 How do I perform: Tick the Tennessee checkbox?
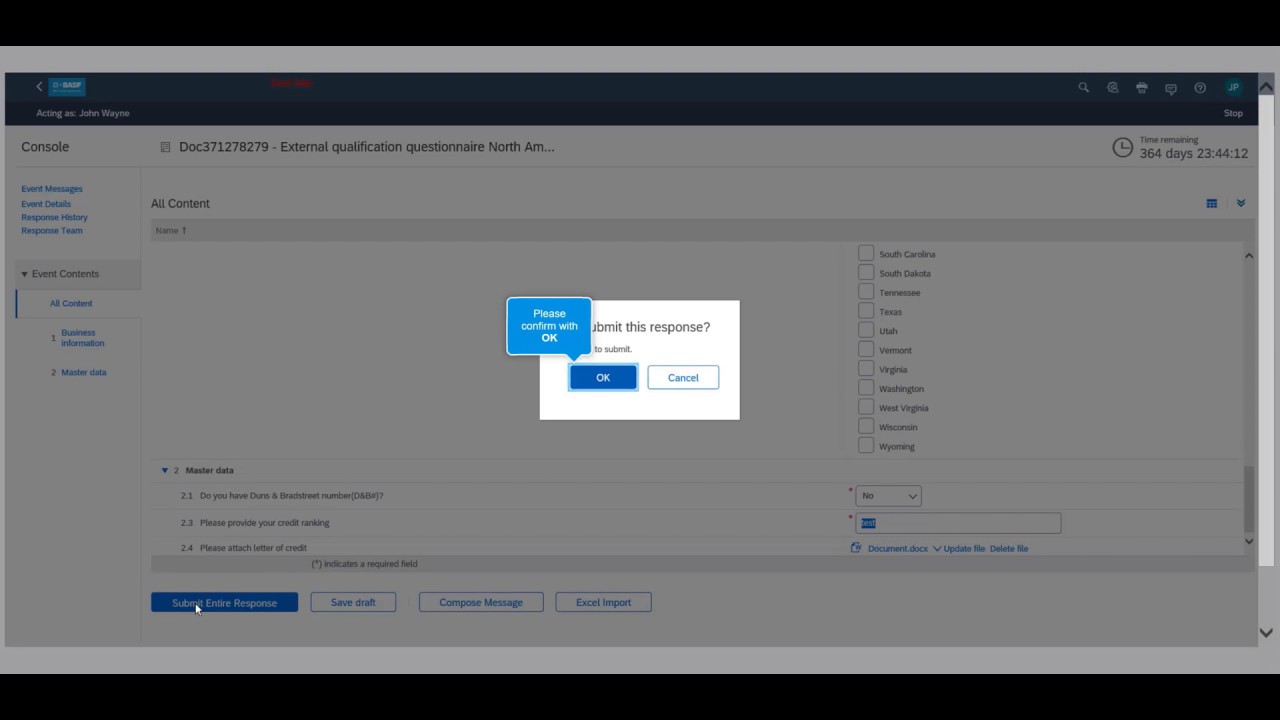click(866, 292)
